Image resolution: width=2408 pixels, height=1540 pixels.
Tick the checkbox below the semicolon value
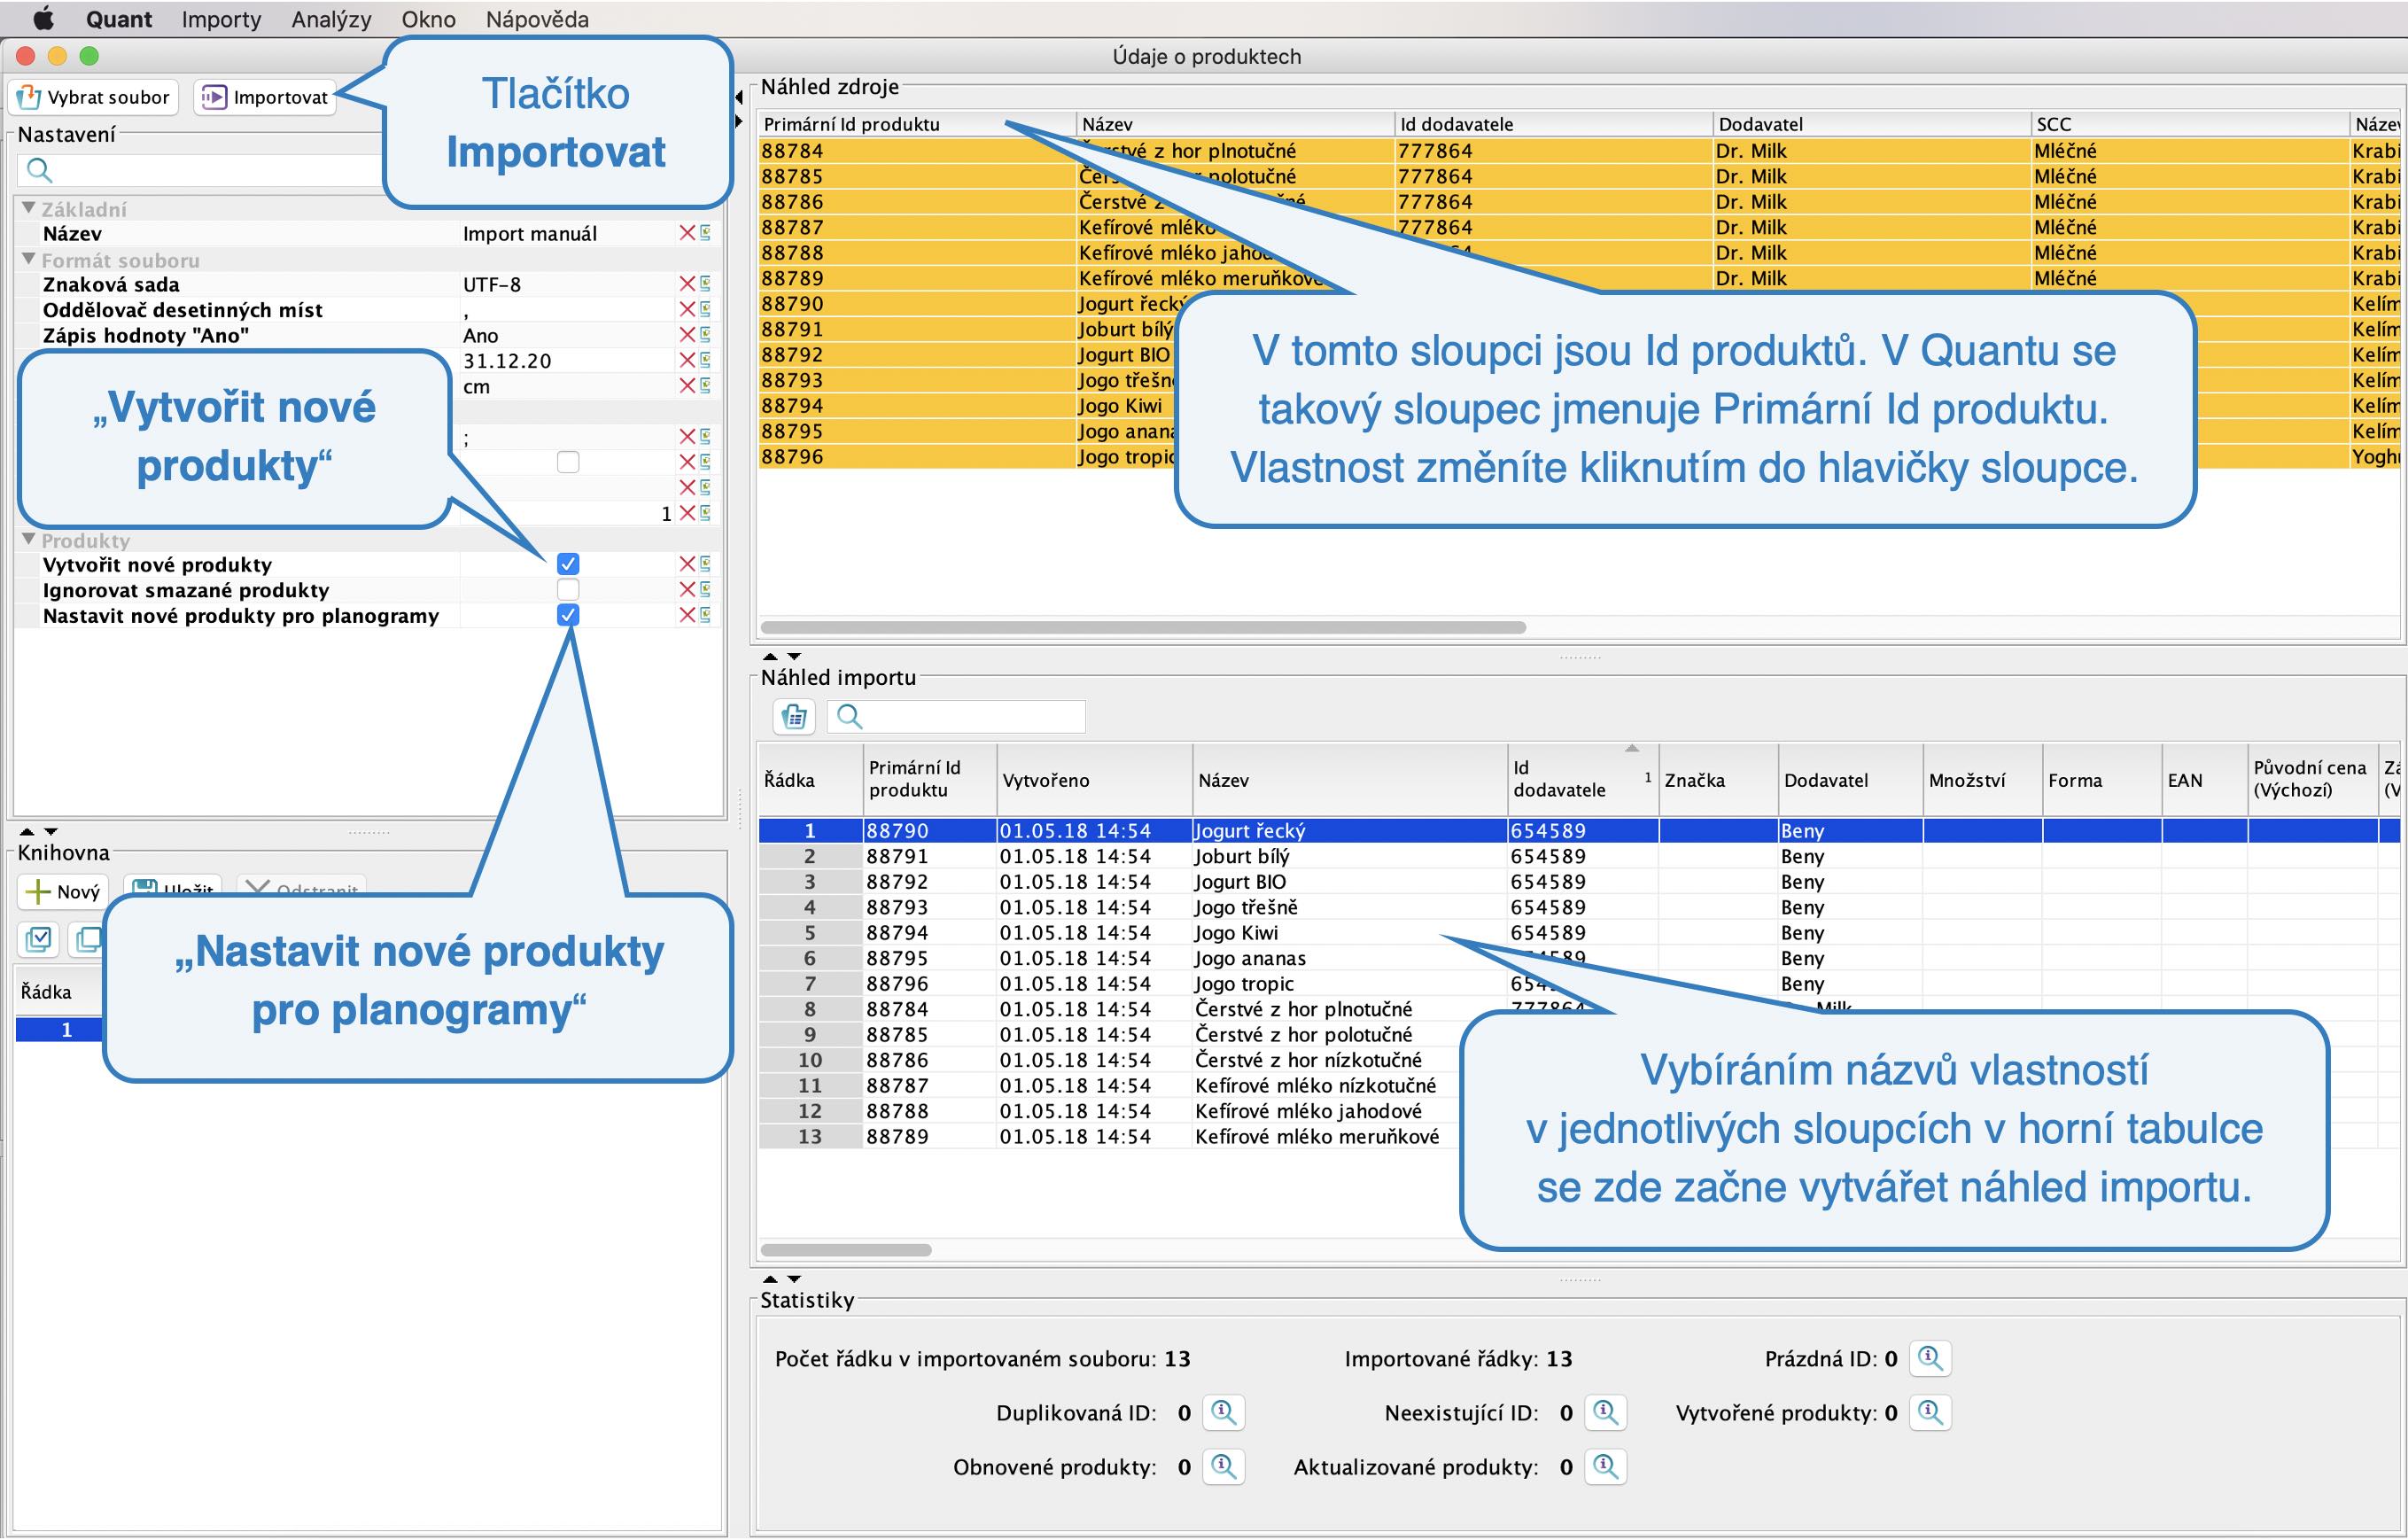[x=568, y=462]
